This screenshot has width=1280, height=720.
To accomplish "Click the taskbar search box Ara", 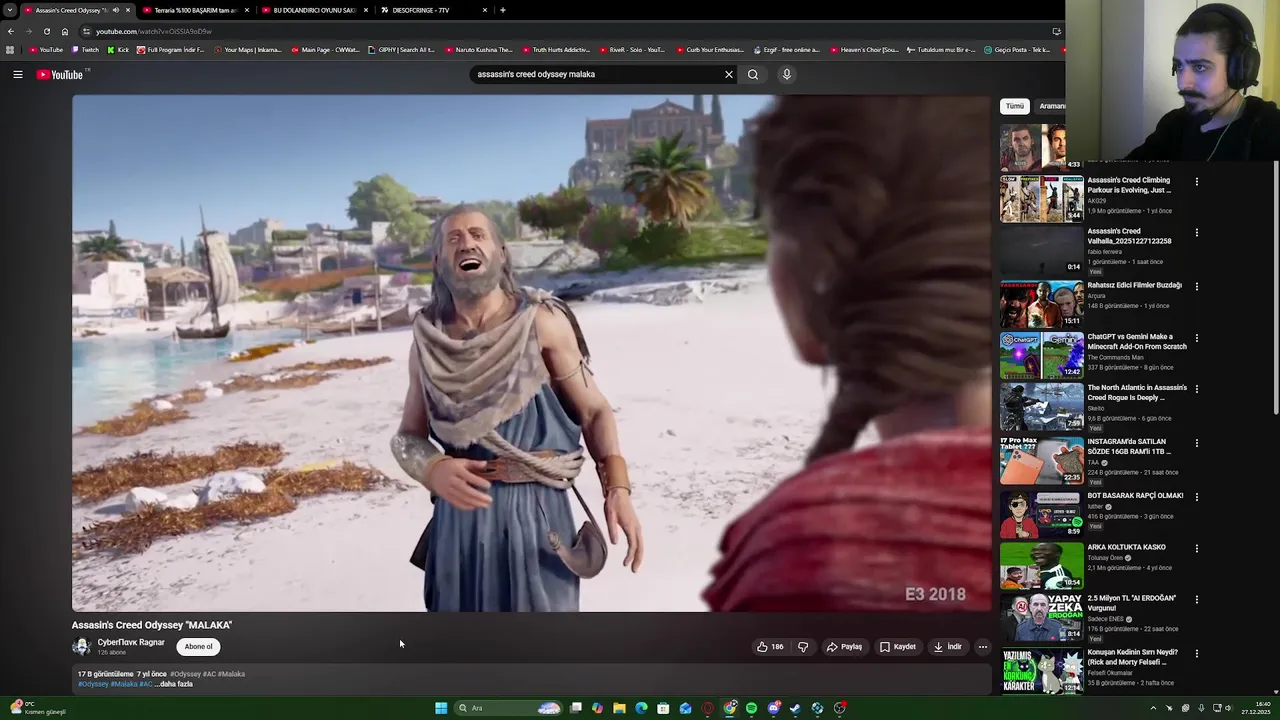I will pos(508,708).
